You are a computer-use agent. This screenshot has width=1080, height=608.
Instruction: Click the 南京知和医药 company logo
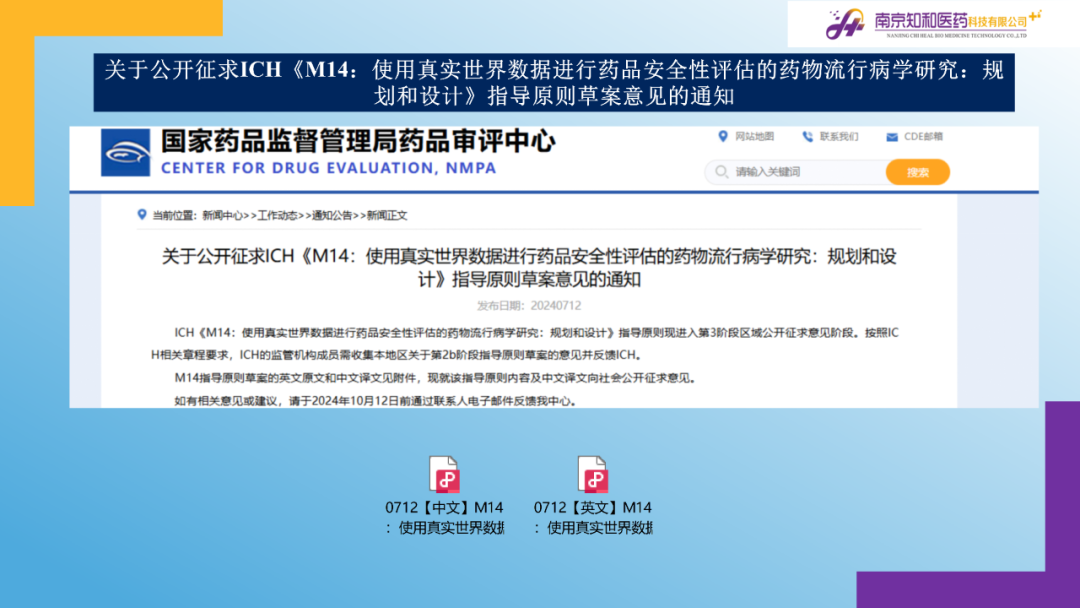point(933,23)
